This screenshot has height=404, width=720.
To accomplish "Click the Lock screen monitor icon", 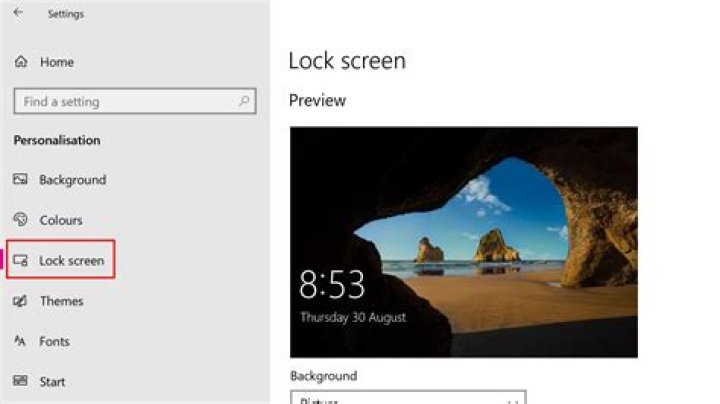I will coord(21,261).
